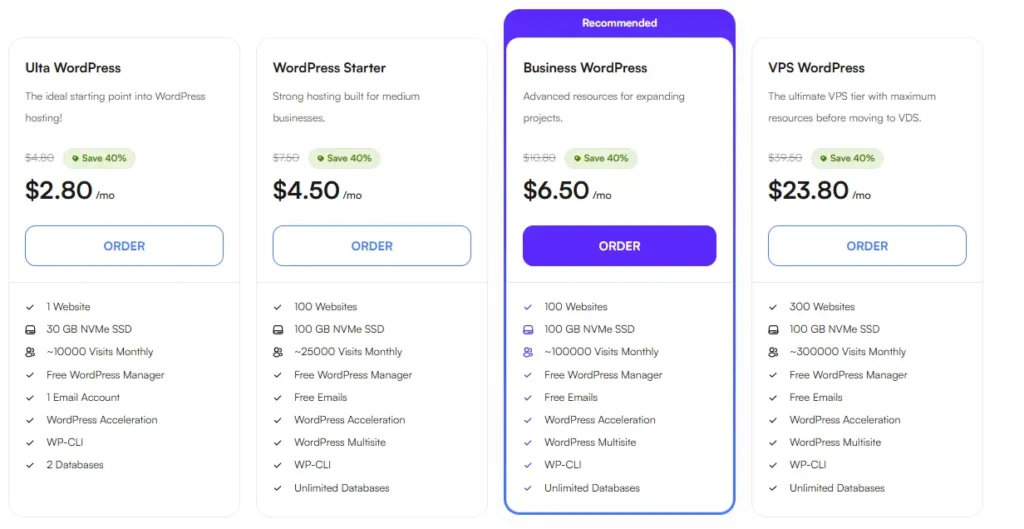Click the checkmark next to 300 Websites
Viewport: 1024px width, 529px height.
coord(773,307)
